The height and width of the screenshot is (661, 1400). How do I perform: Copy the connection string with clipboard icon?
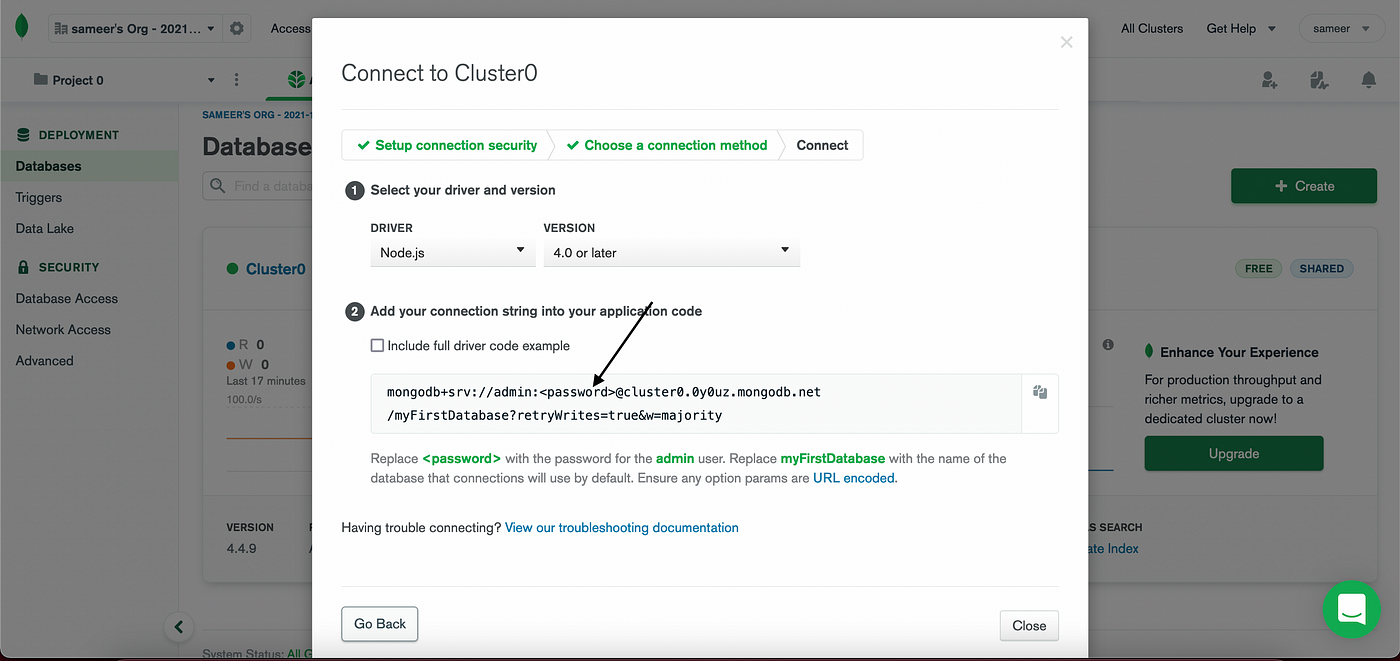point(1040,393)
